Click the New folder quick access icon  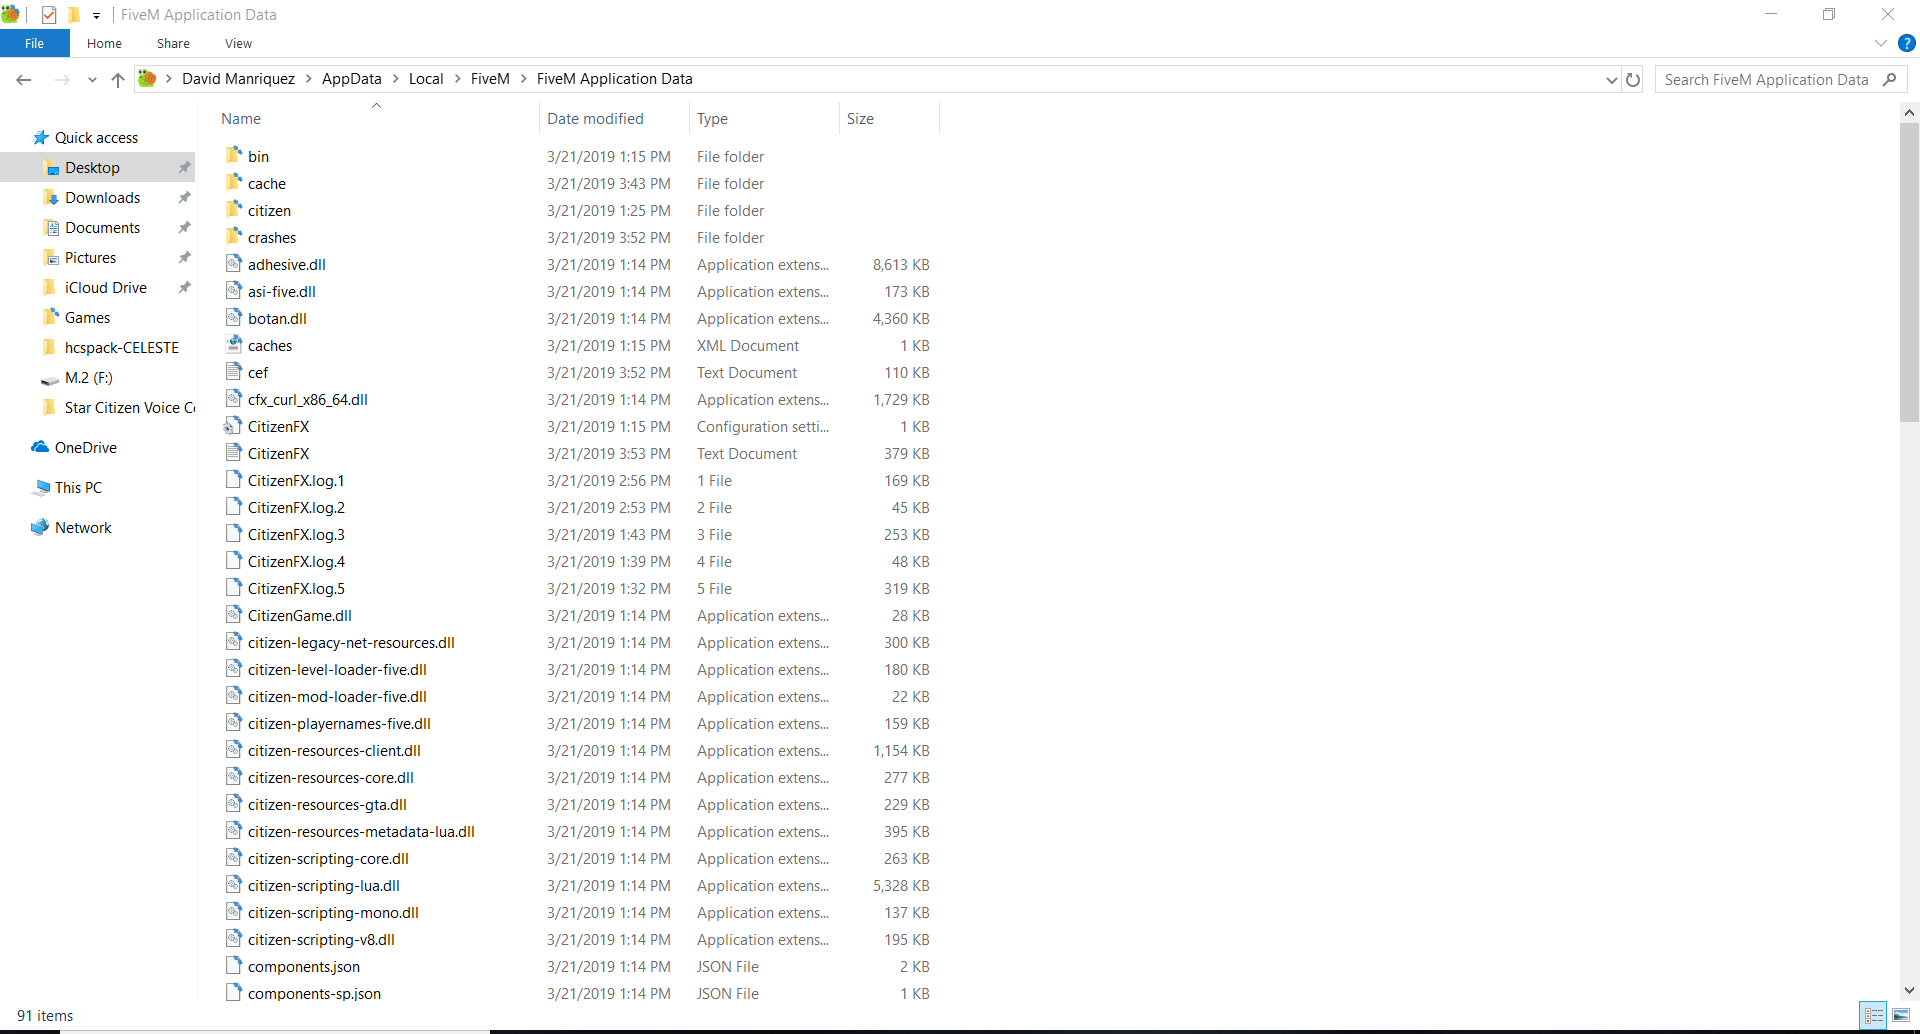73,15
